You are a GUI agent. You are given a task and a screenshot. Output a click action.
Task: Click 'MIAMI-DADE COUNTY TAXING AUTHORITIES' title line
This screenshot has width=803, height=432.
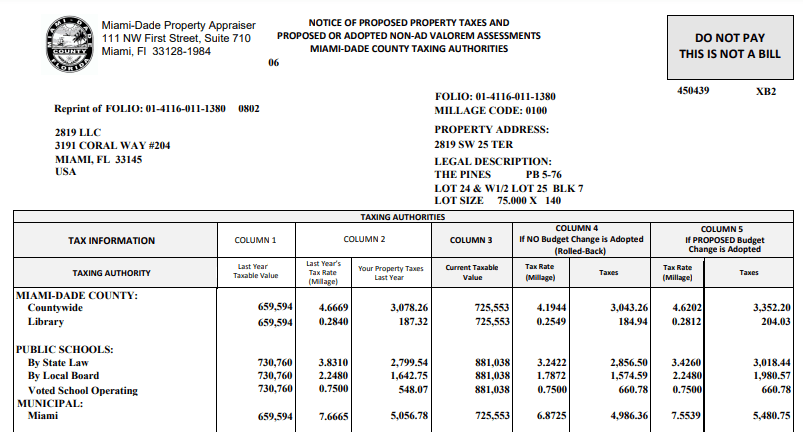click(409, 49)
